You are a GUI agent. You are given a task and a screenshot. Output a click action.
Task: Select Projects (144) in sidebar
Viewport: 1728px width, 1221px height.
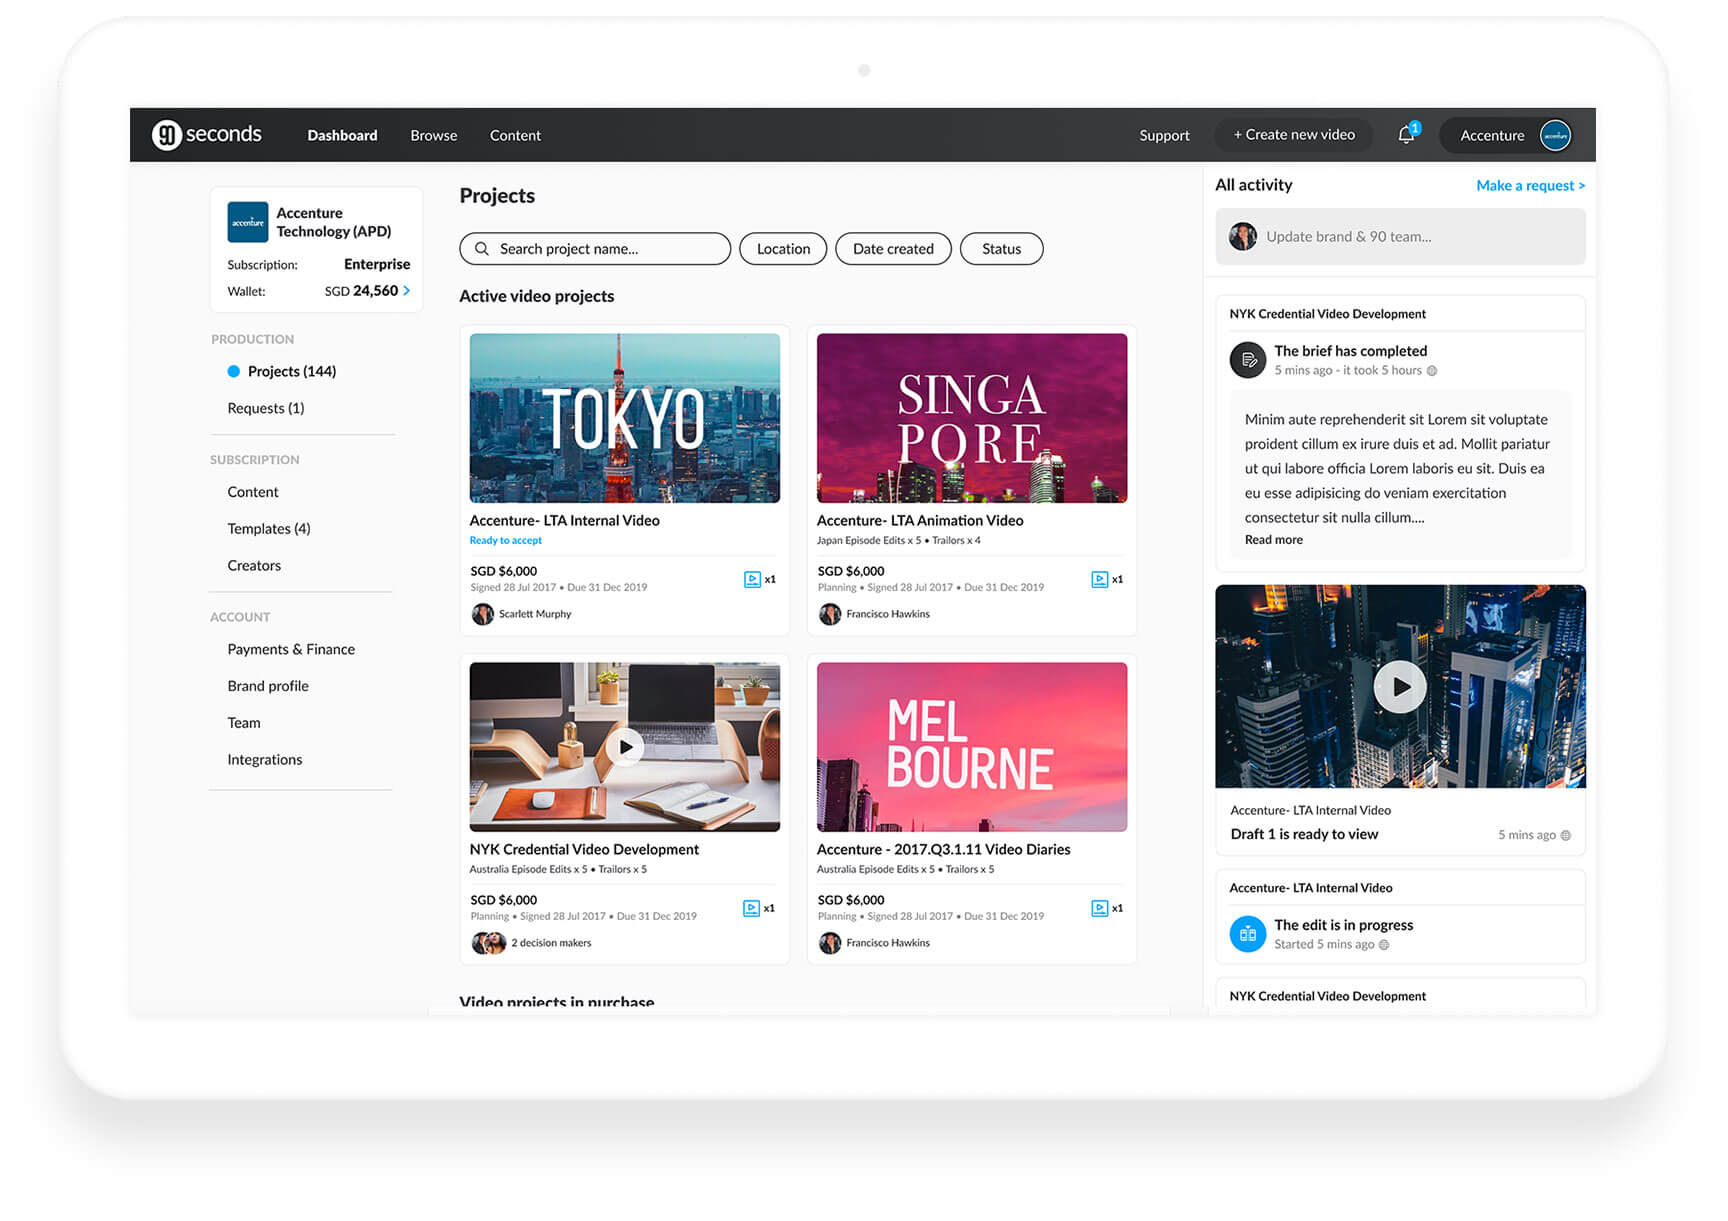(x=291, y=371)
